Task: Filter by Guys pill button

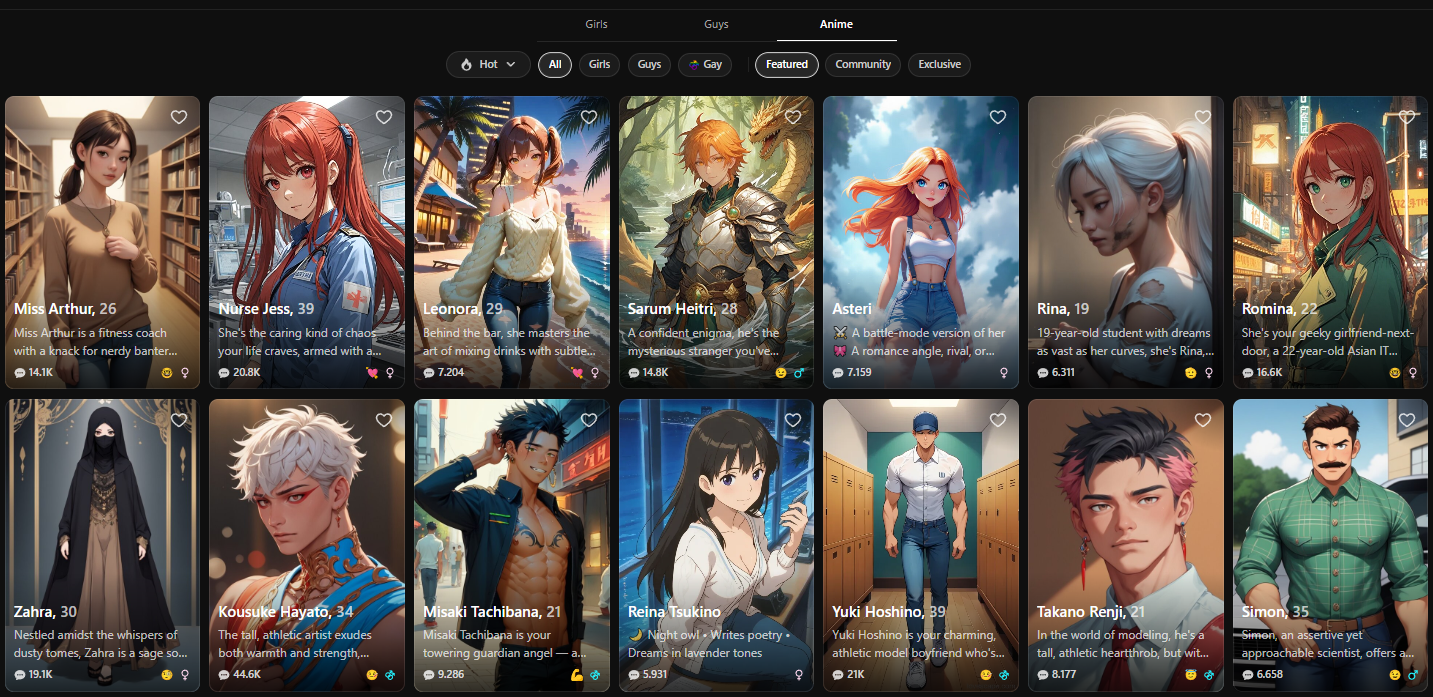Action: click(649, 65)
